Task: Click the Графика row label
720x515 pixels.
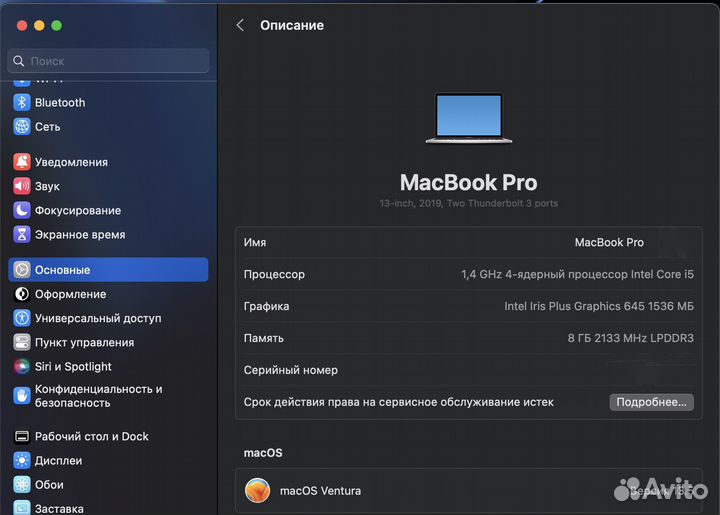Action: click(x=266, y=306)
